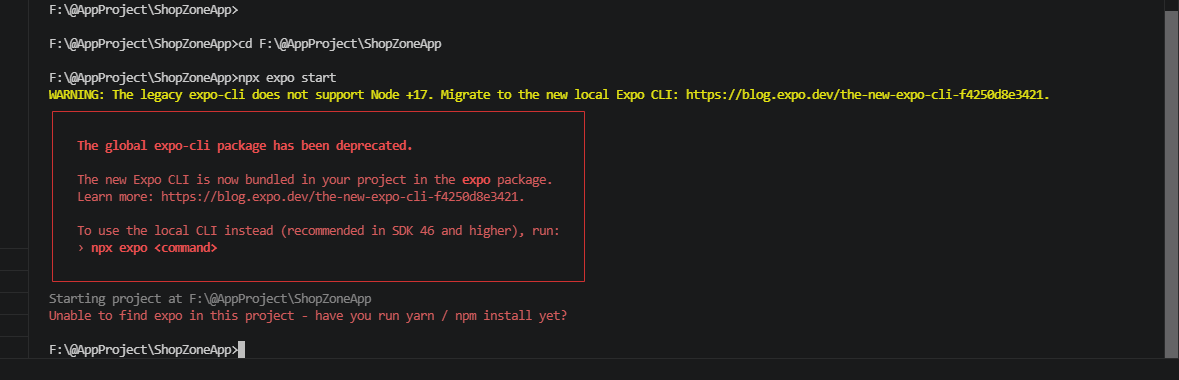Click the 'Starting project at F:\@AppProject\ShopZoneApp' line

pos(211,299)
